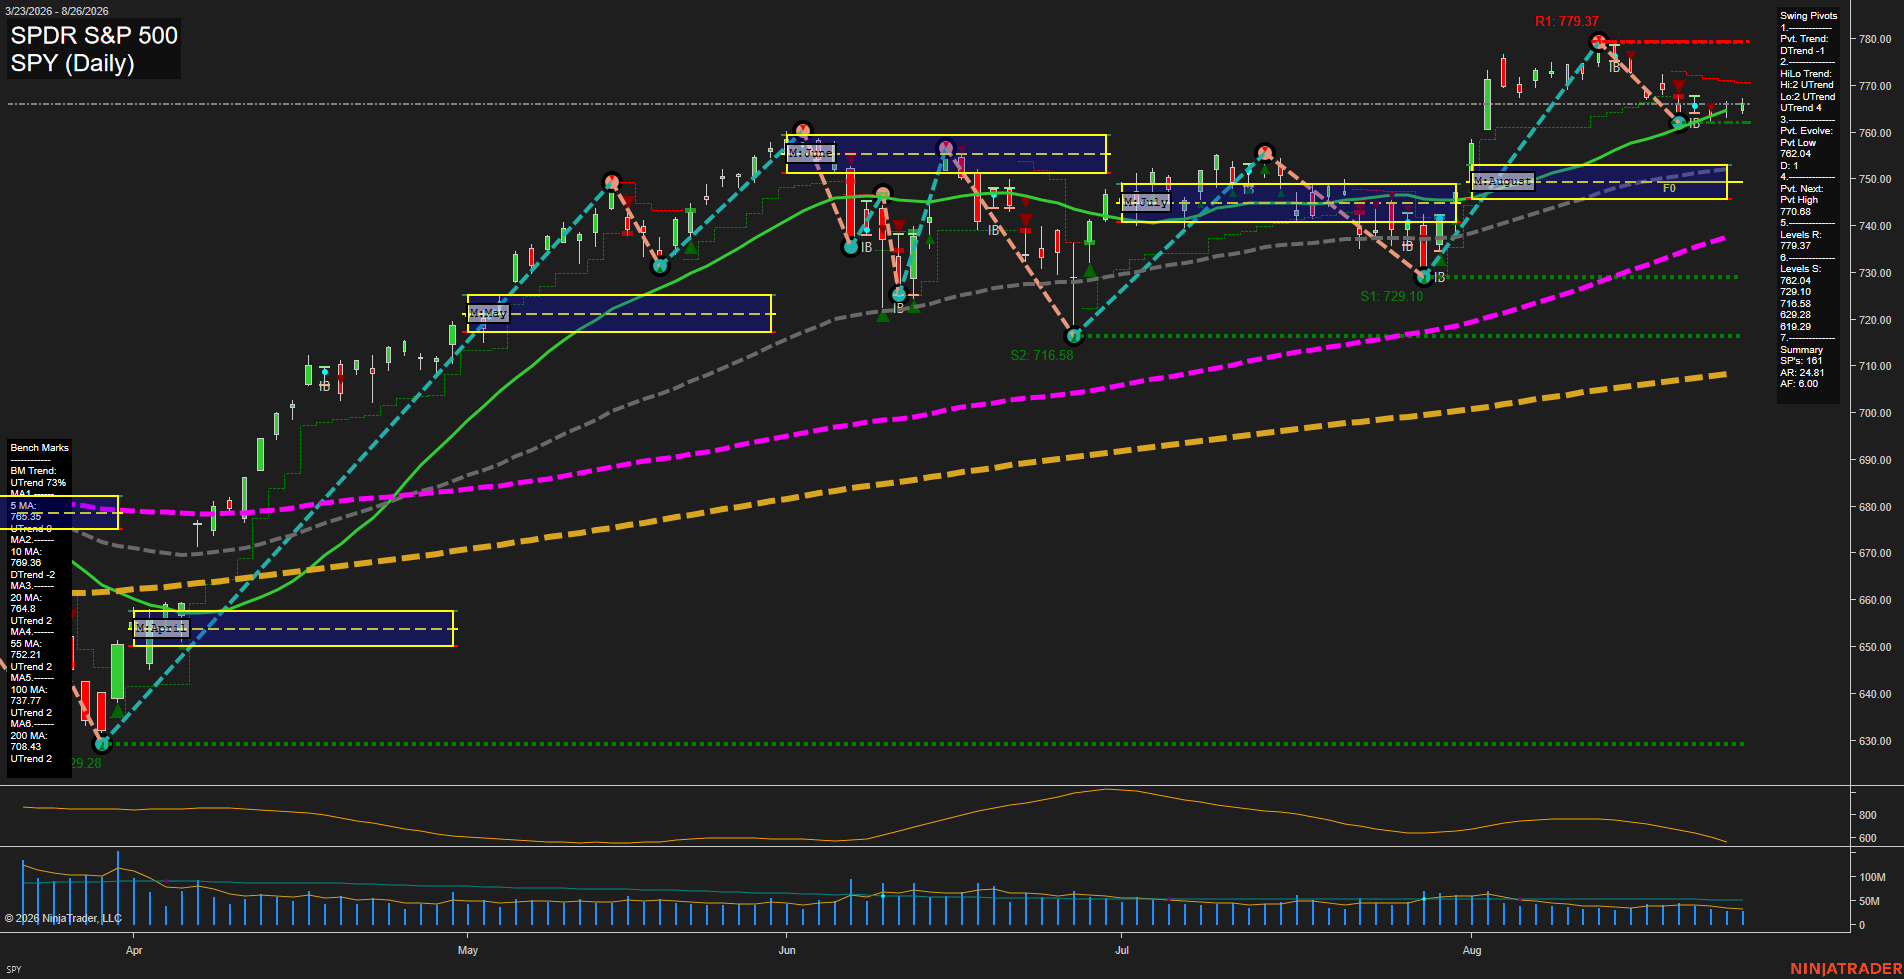Image resolution: width=1904 pixels, height=979 pixels.
Task: Click the F0 label in August box
Action: click(x=1669, y=188)
